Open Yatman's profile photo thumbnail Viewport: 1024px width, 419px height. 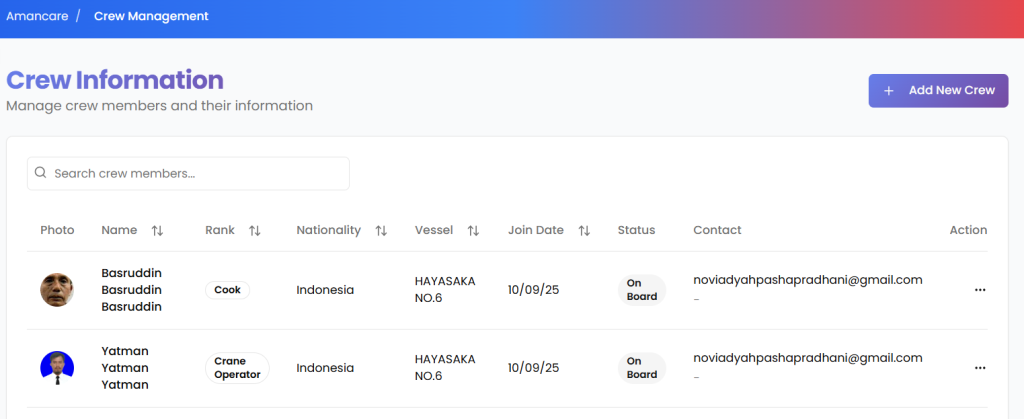tap(57, 368)
